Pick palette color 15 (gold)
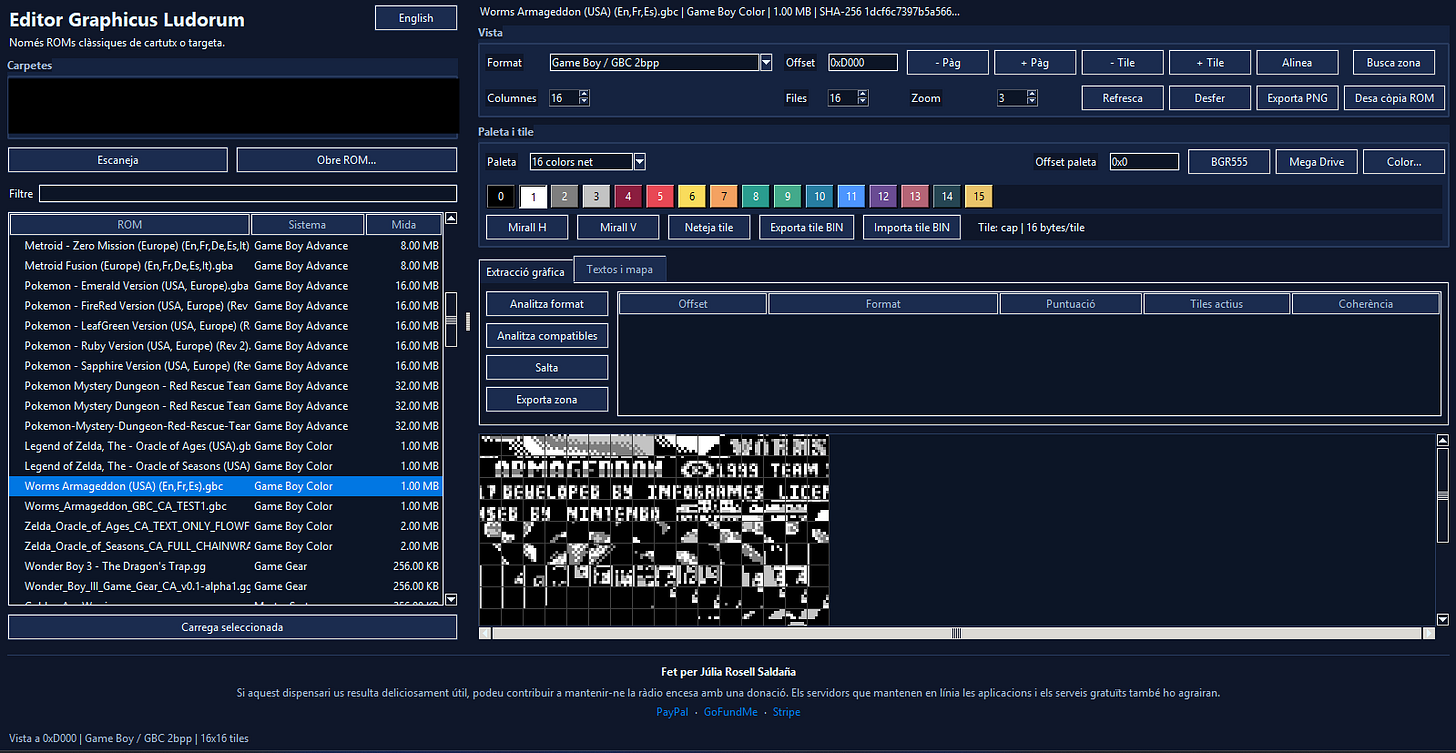 pyautogui.click(x=979, y=196)
